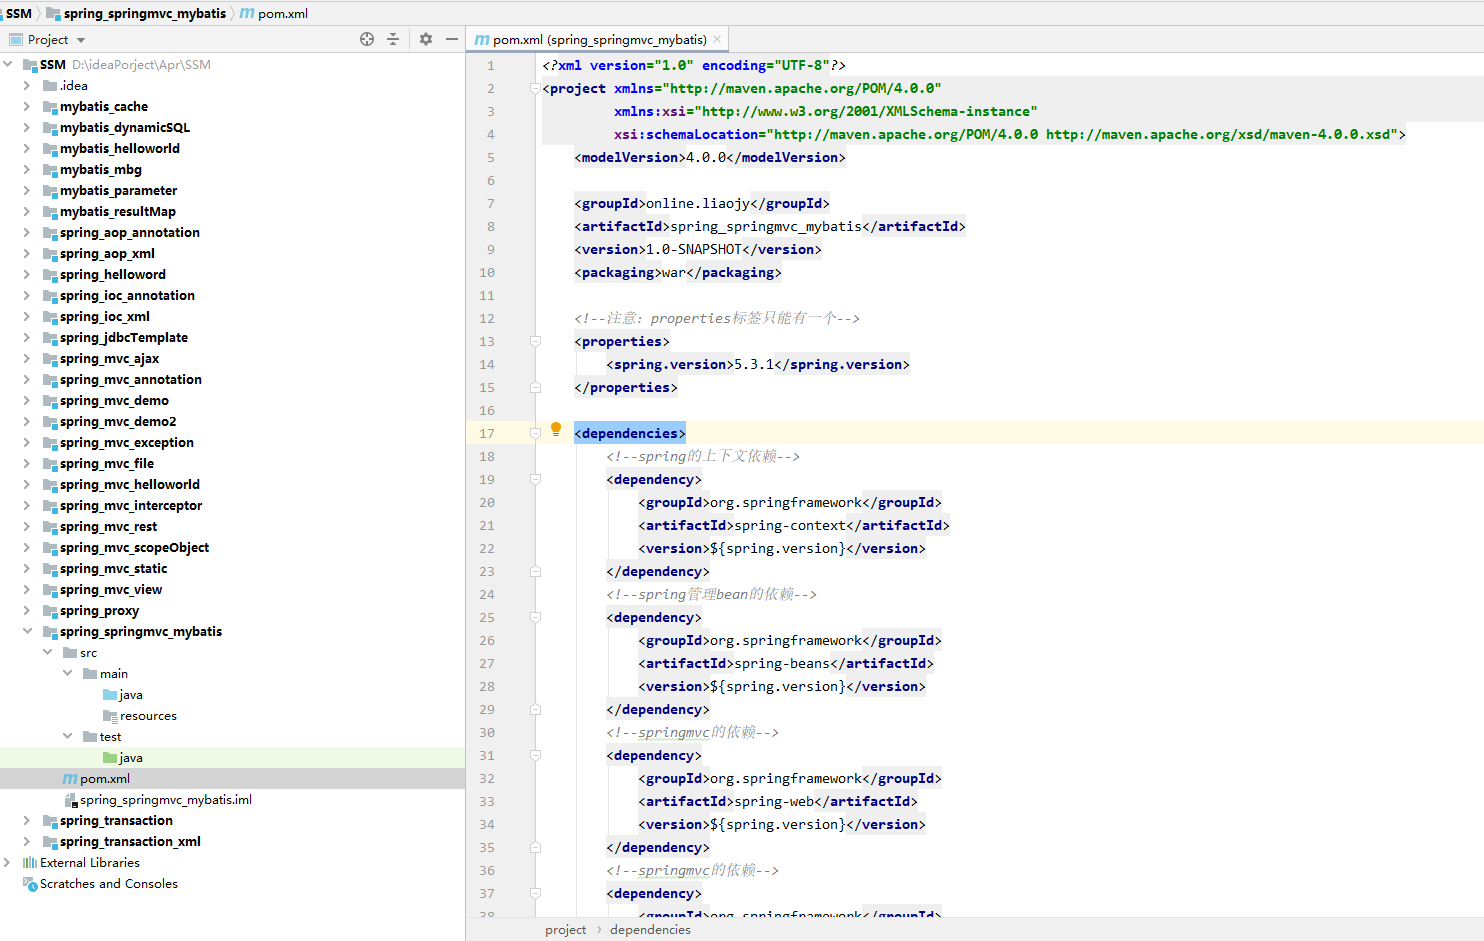Select spring_proxy in project tree
The image size is (1484, 941).
tap(99, 610)
